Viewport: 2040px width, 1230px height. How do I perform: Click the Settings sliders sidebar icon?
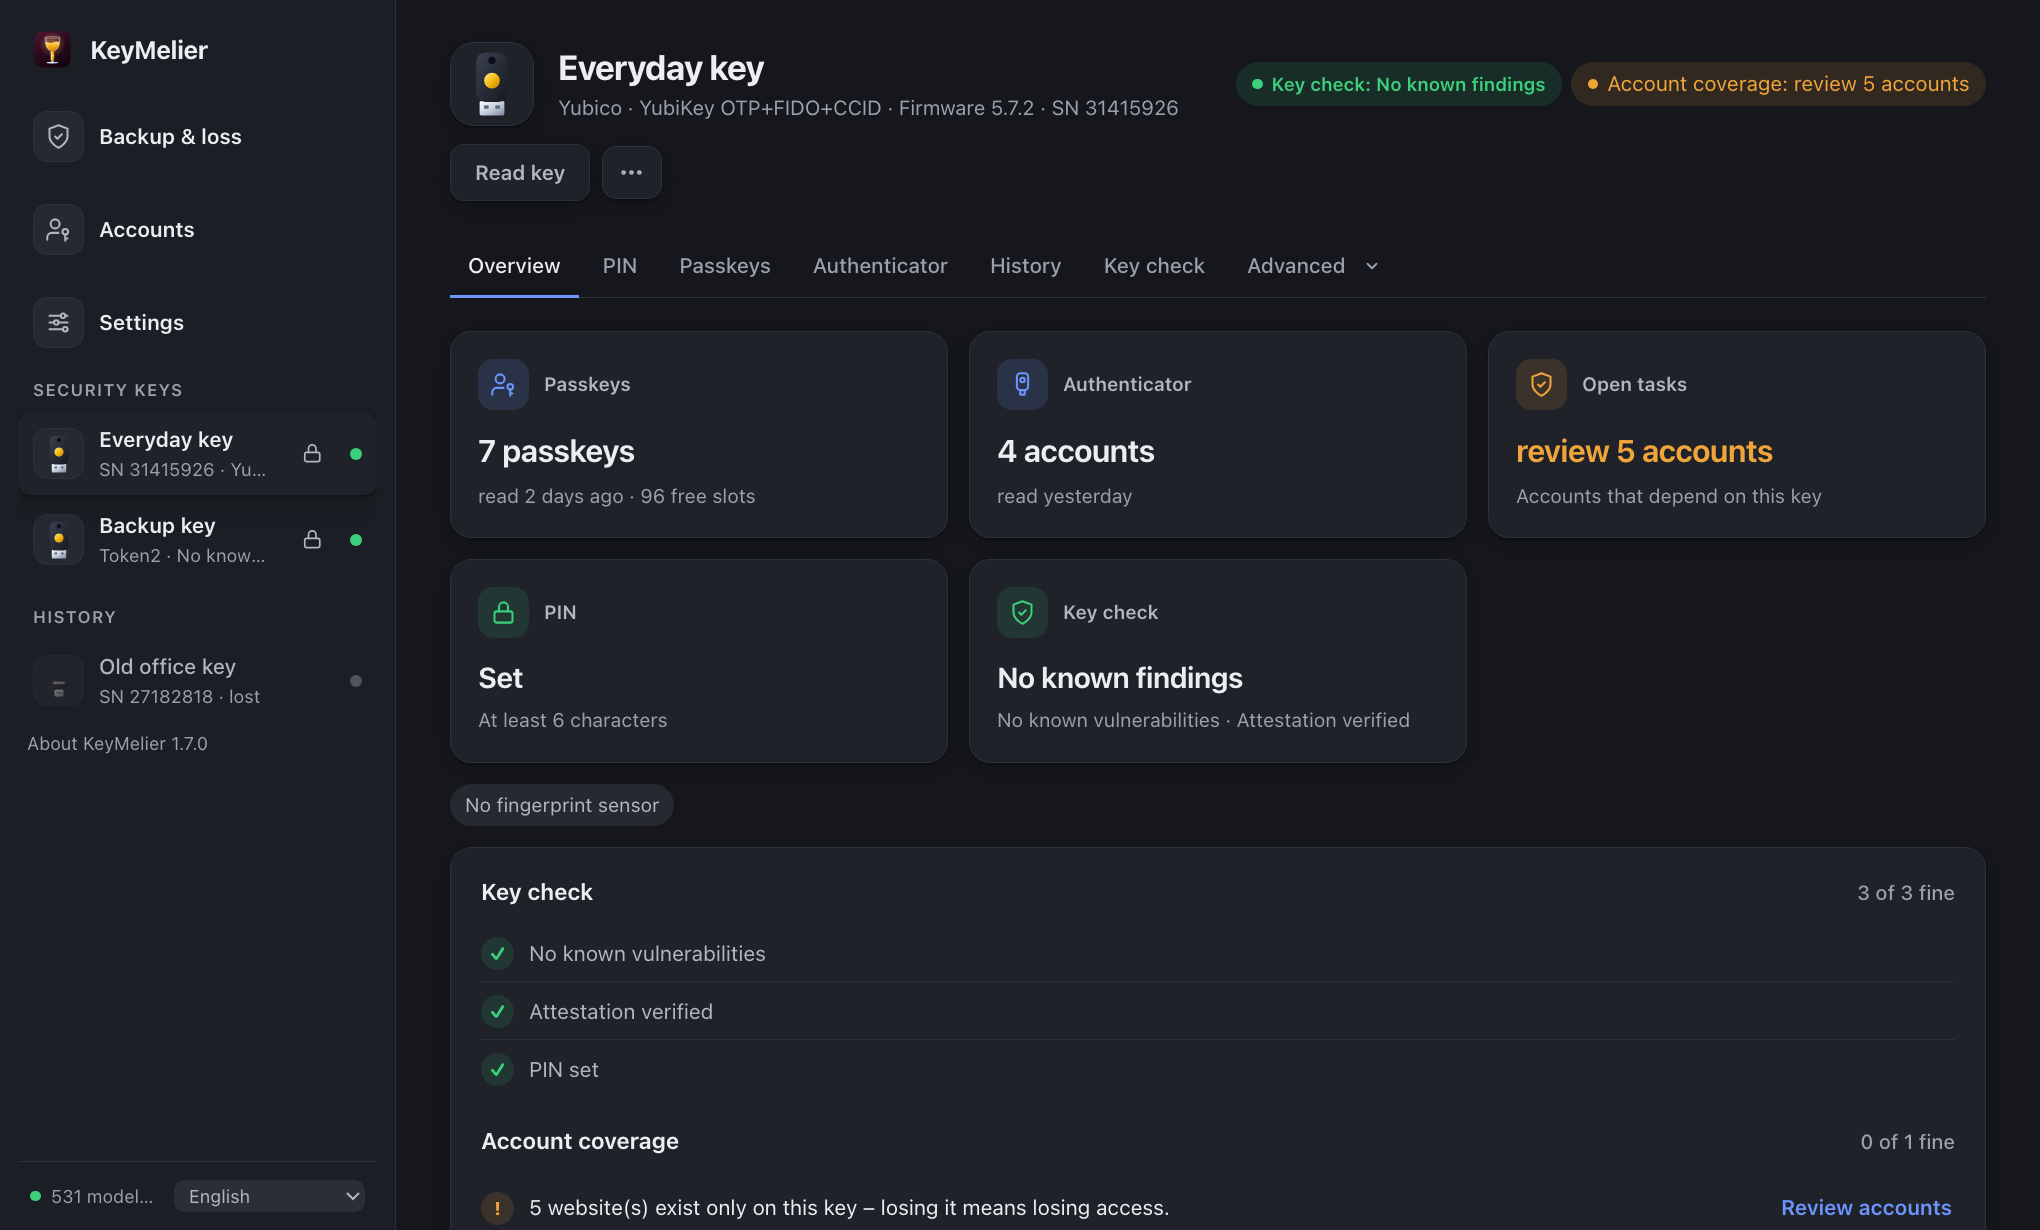point(58,323)
